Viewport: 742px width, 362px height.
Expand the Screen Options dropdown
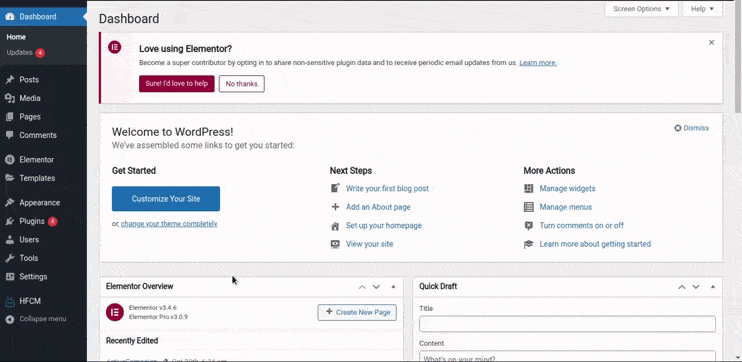tap(641, 9)
